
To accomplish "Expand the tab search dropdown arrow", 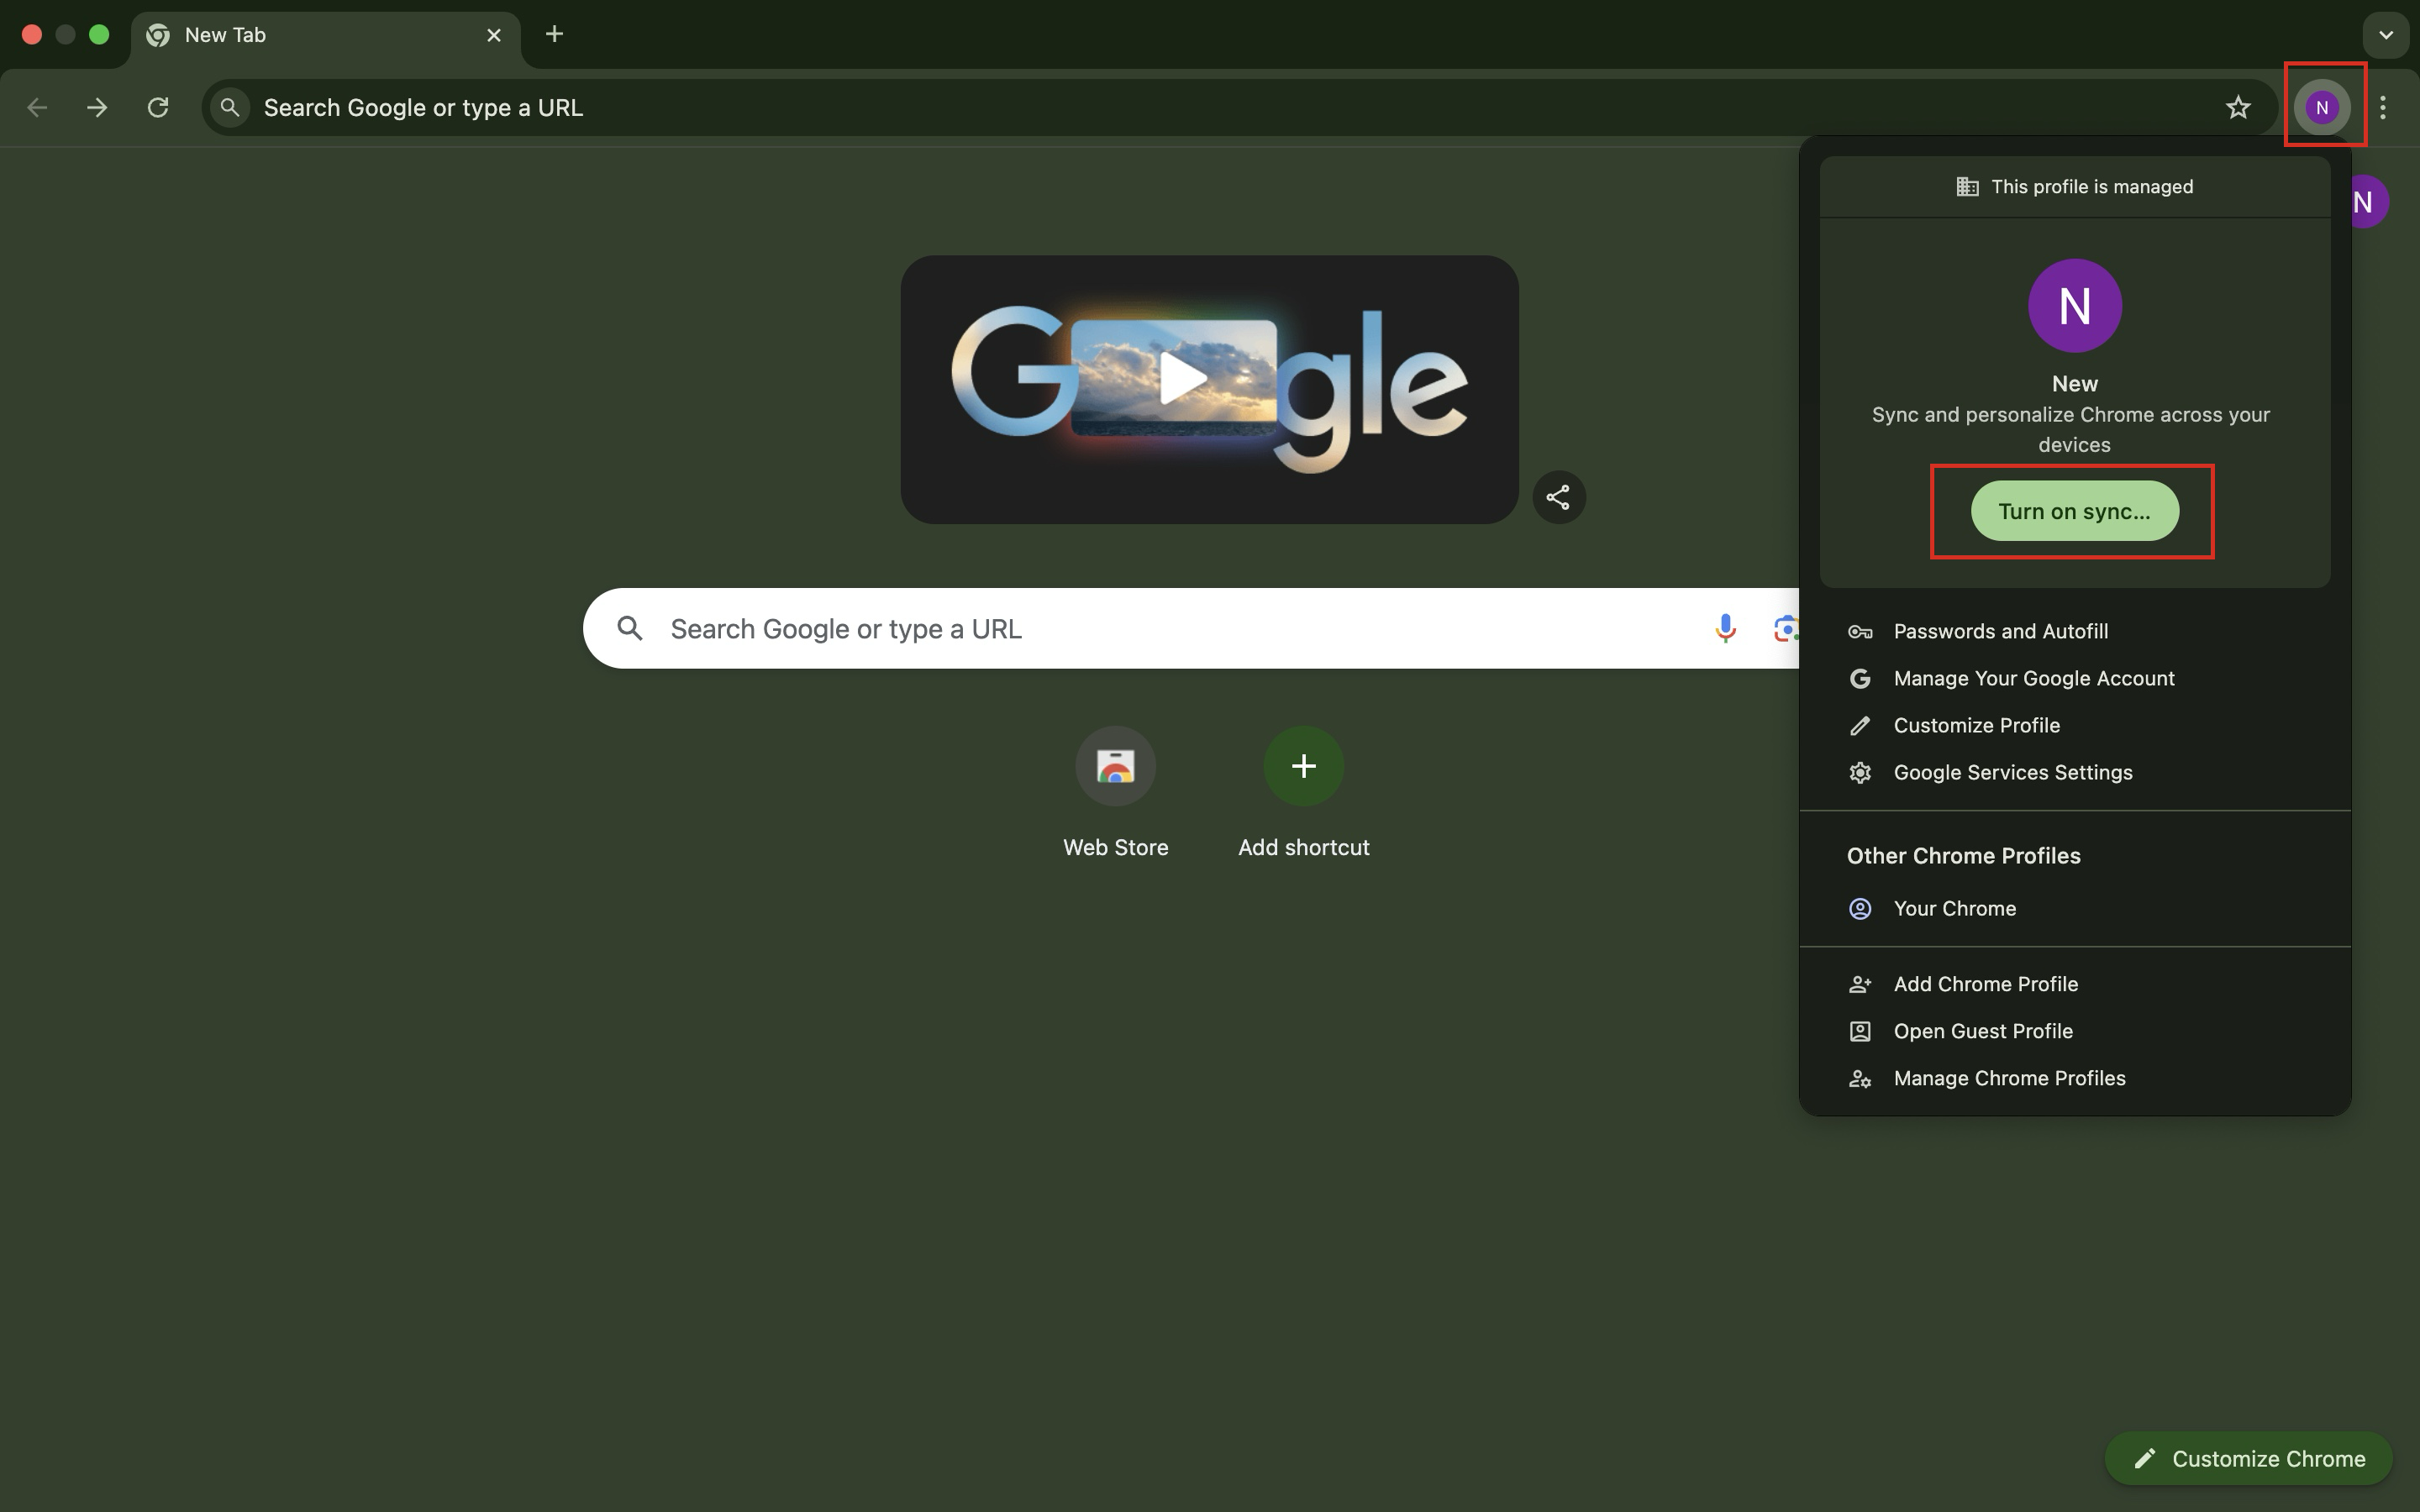I will coord(2385,35).
